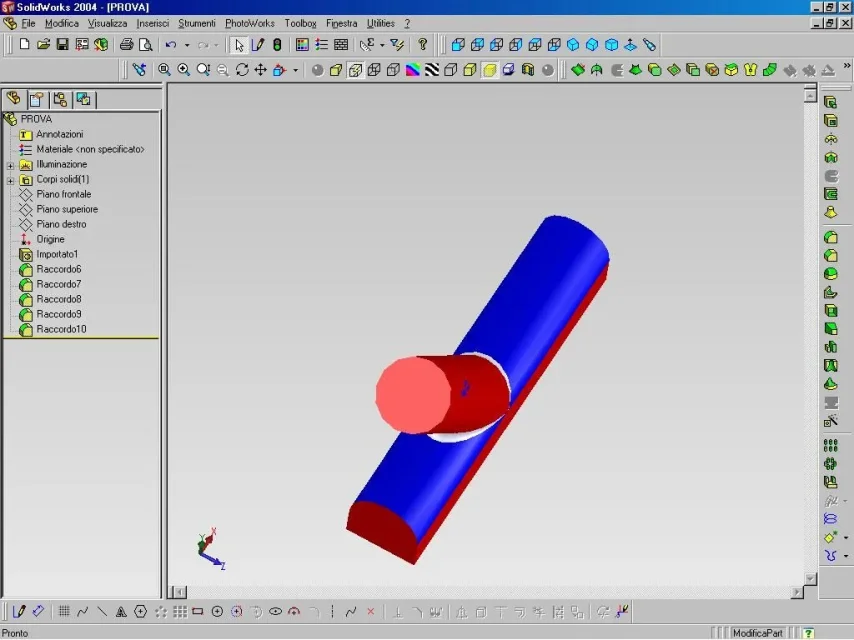Start a sketch with the pencil icon
The image size is (854, 640).
pos(258,45)
